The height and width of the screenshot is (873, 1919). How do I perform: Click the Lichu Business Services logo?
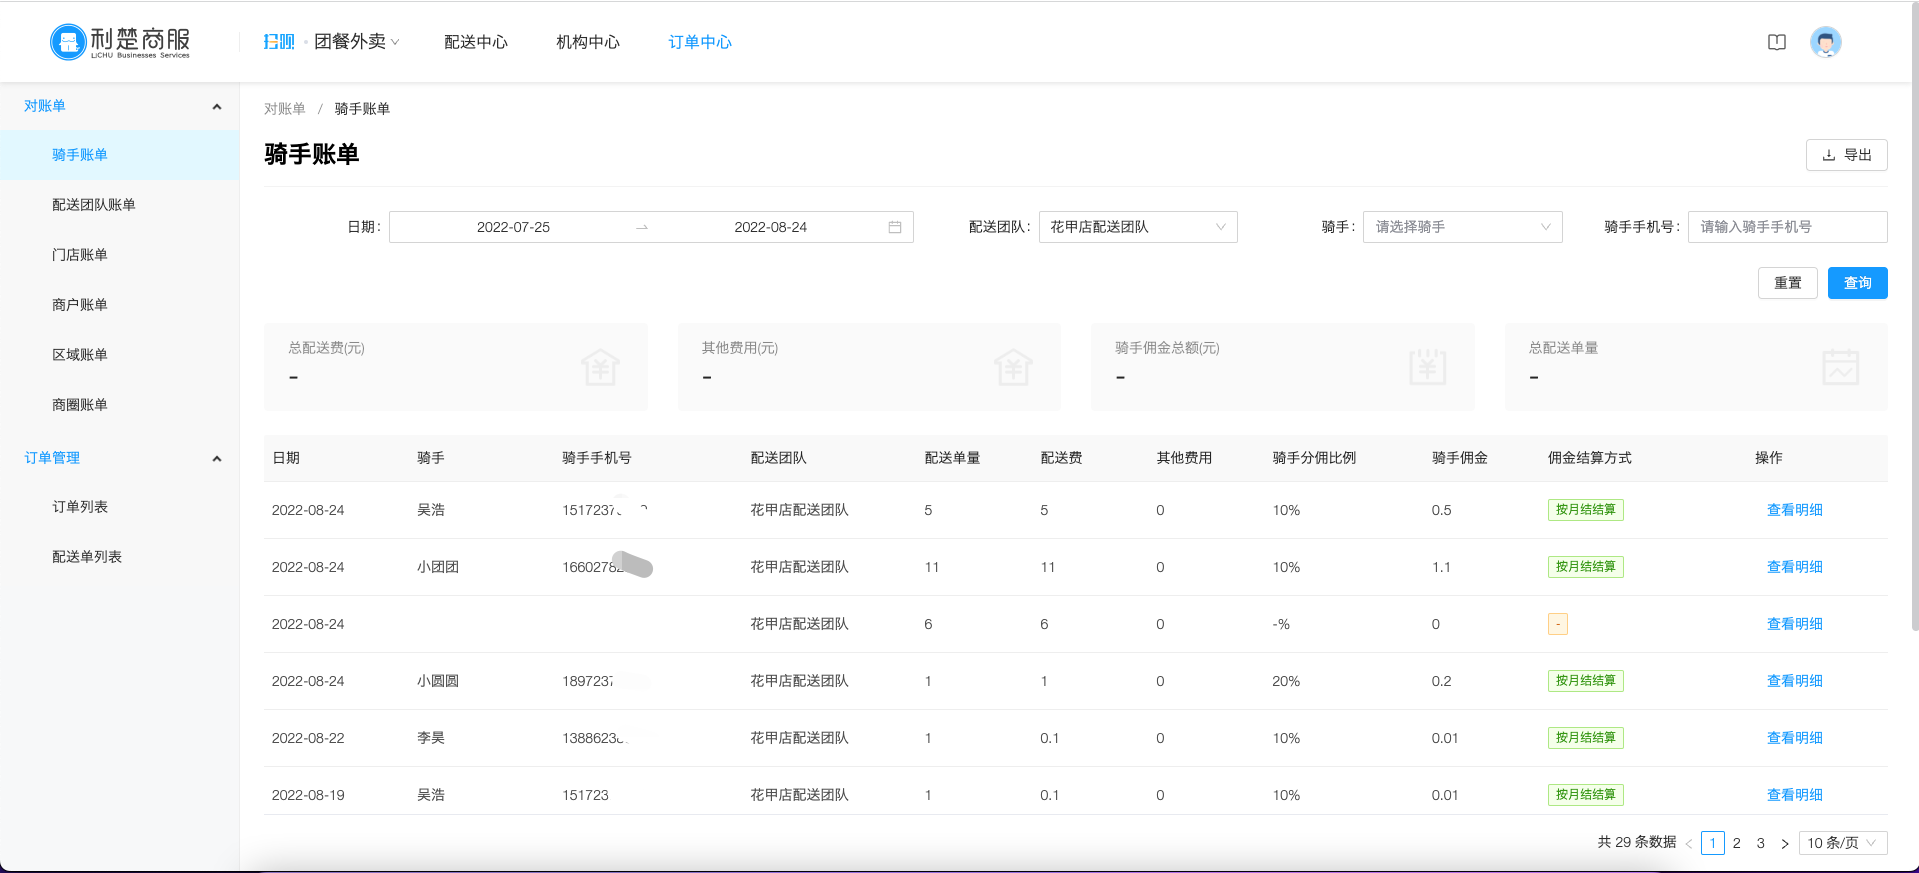click(120, 42)
